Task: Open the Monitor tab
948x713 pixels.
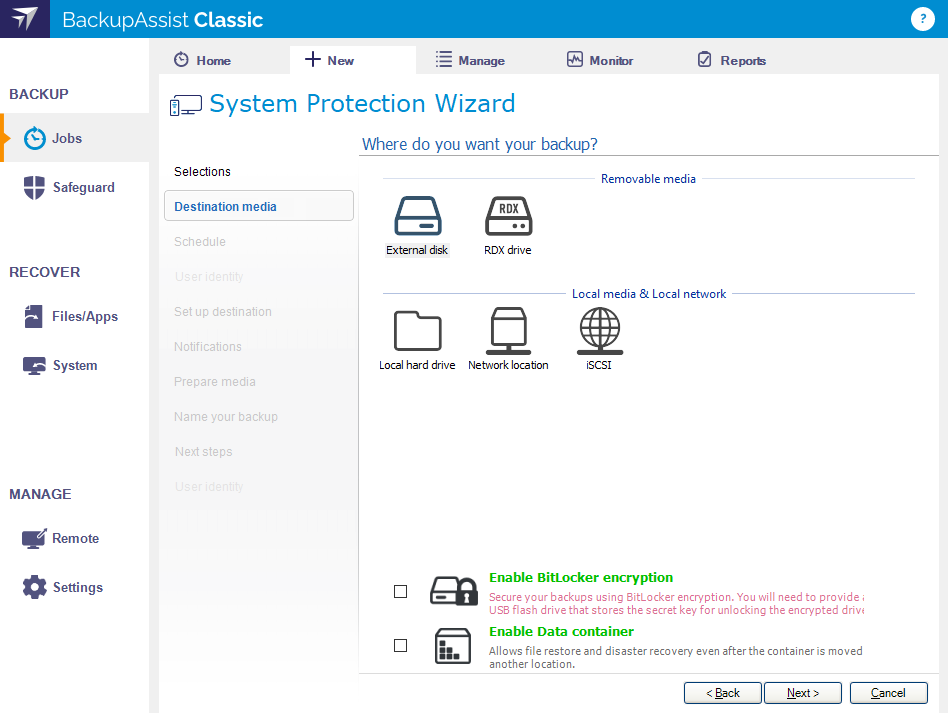Action: pyautogui.click(x=611, y=60)
